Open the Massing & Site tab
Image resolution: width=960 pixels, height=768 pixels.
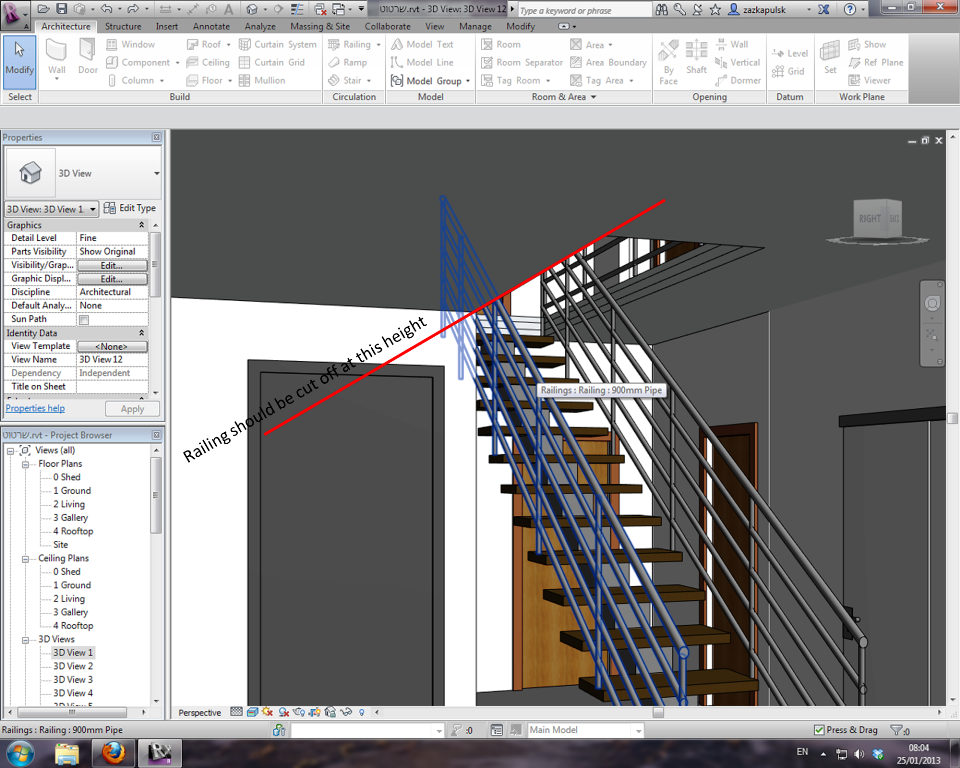click(x=320, y=26)
